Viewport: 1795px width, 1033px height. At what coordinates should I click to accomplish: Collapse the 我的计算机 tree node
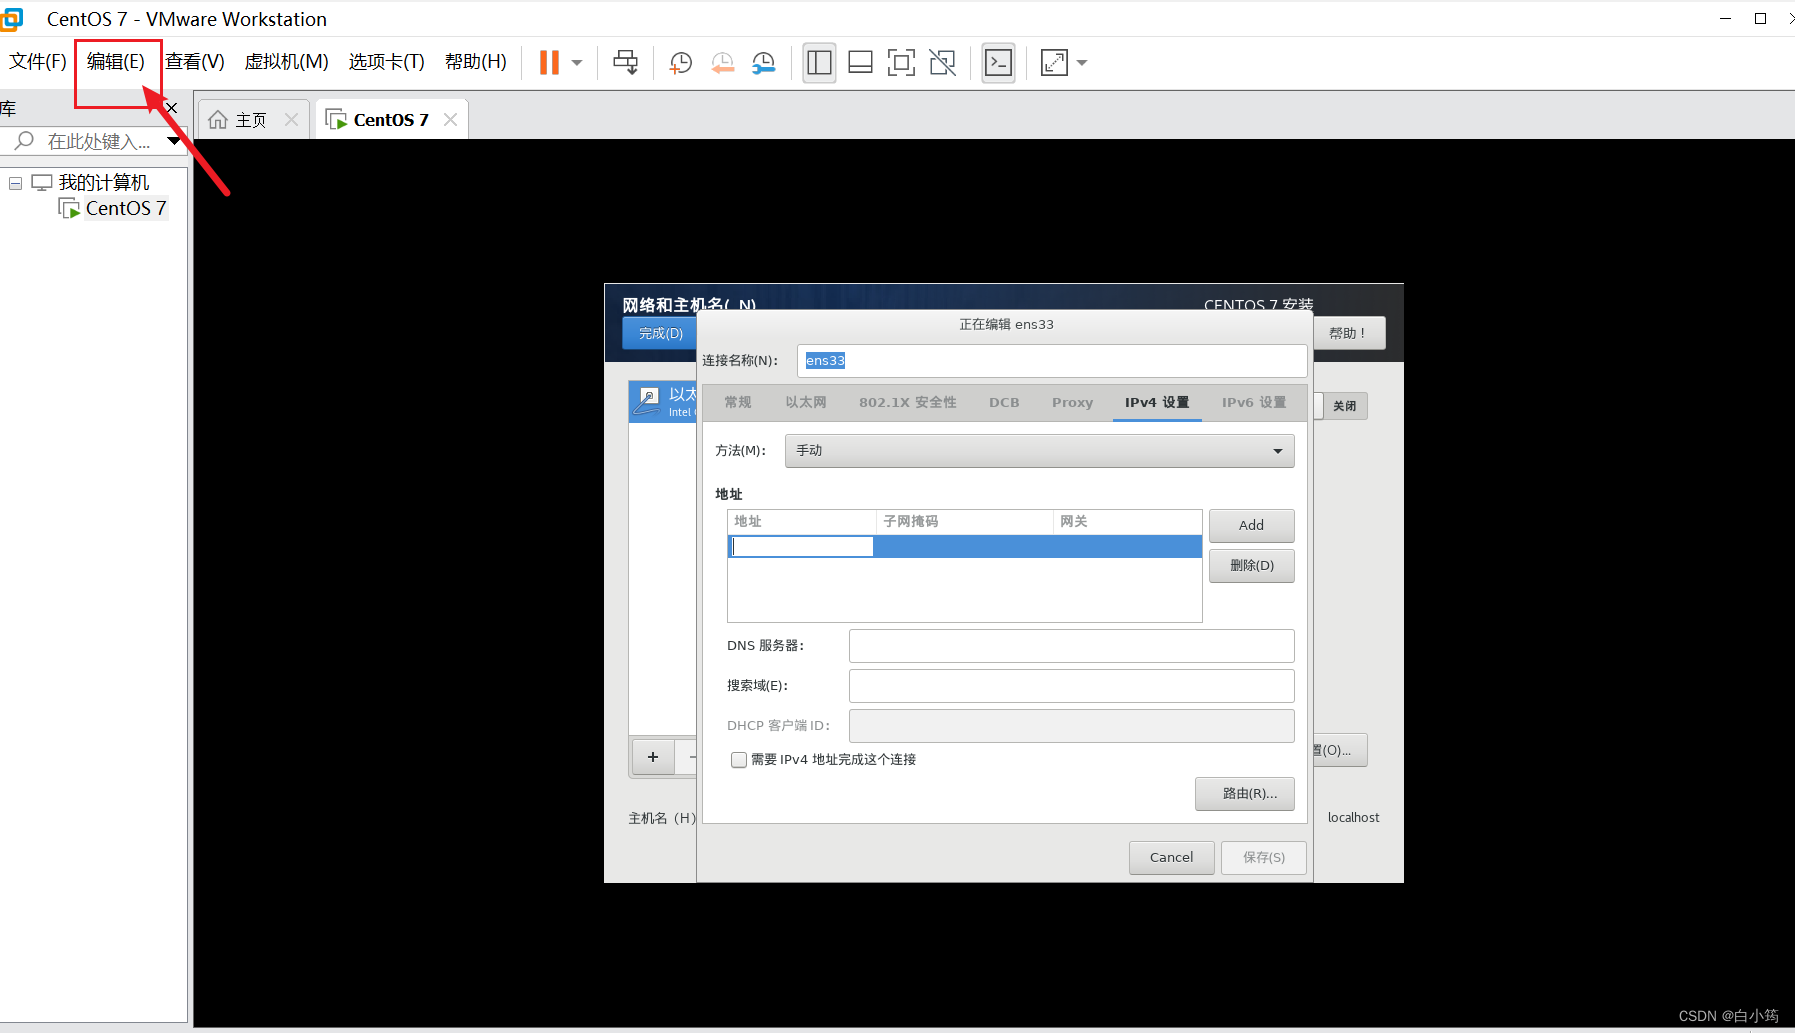15,183
